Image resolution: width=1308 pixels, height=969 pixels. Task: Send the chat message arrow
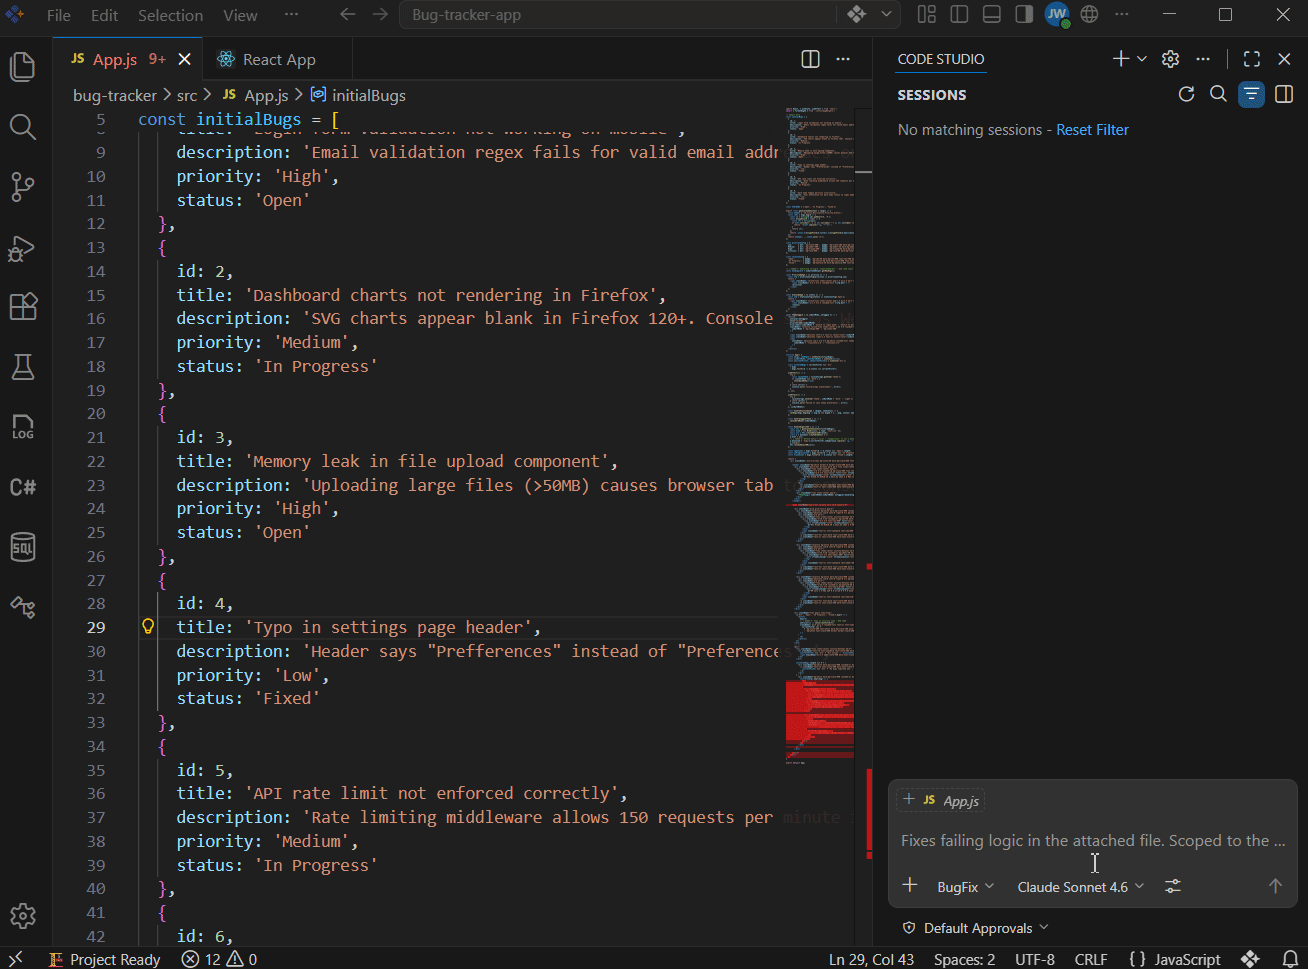[1275, 886]
